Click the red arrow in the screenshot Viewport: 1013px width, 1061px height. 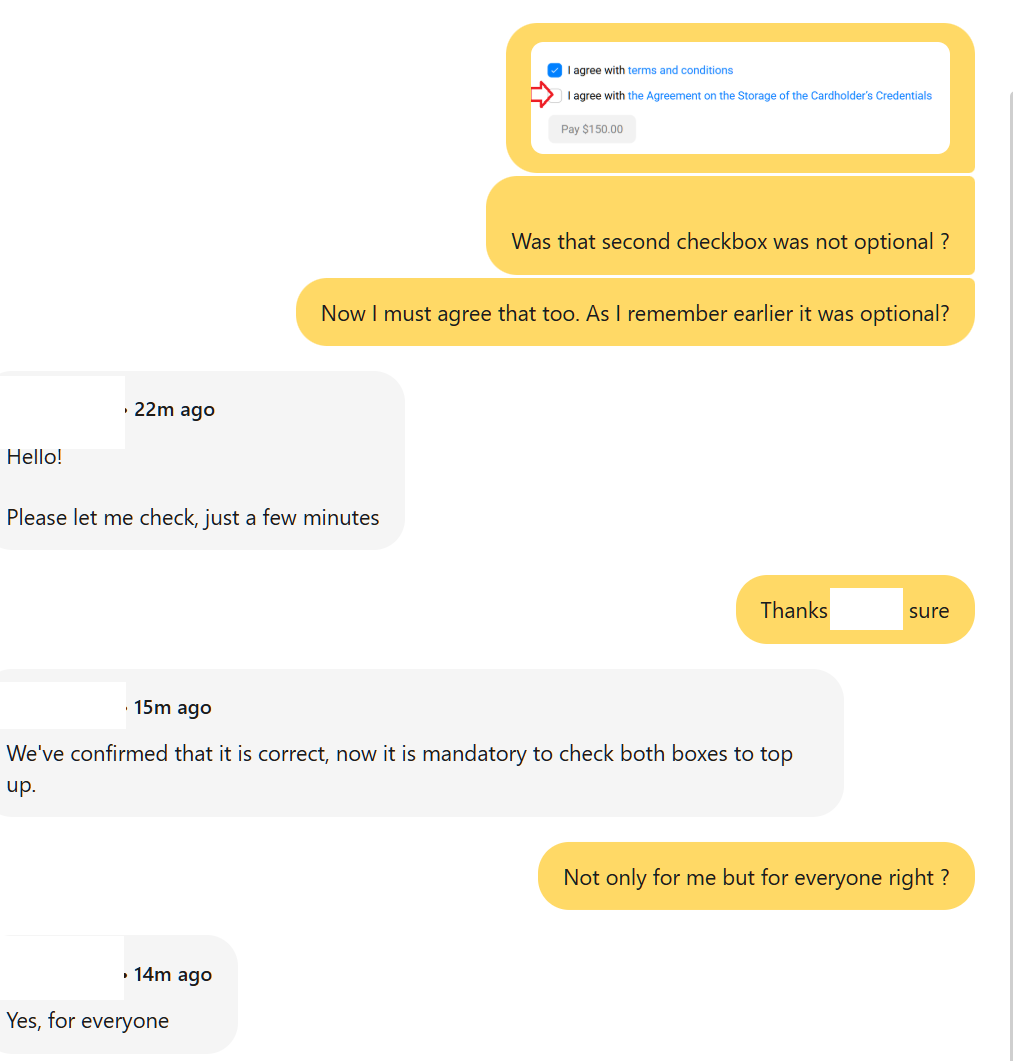542,94
